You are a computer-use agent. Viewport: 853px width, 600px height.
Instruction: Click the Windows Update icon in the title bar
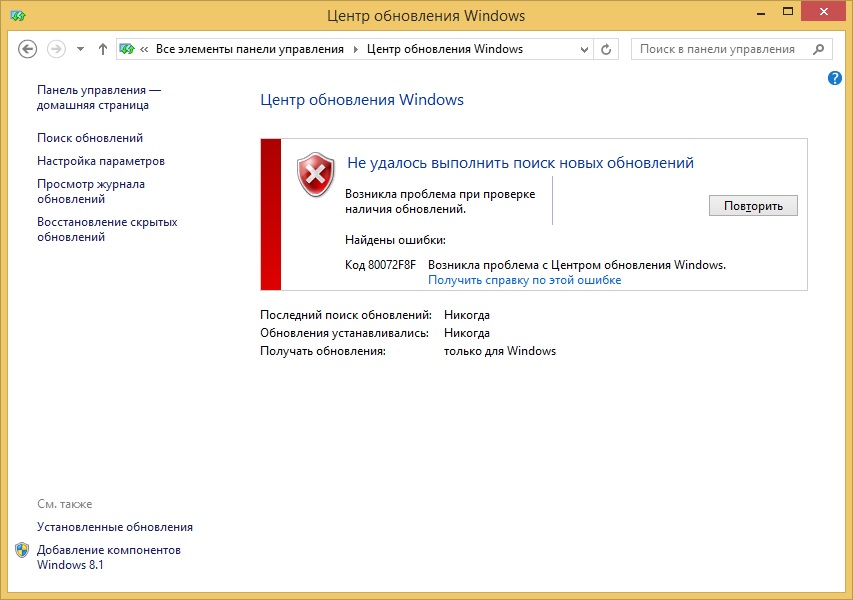16,16
